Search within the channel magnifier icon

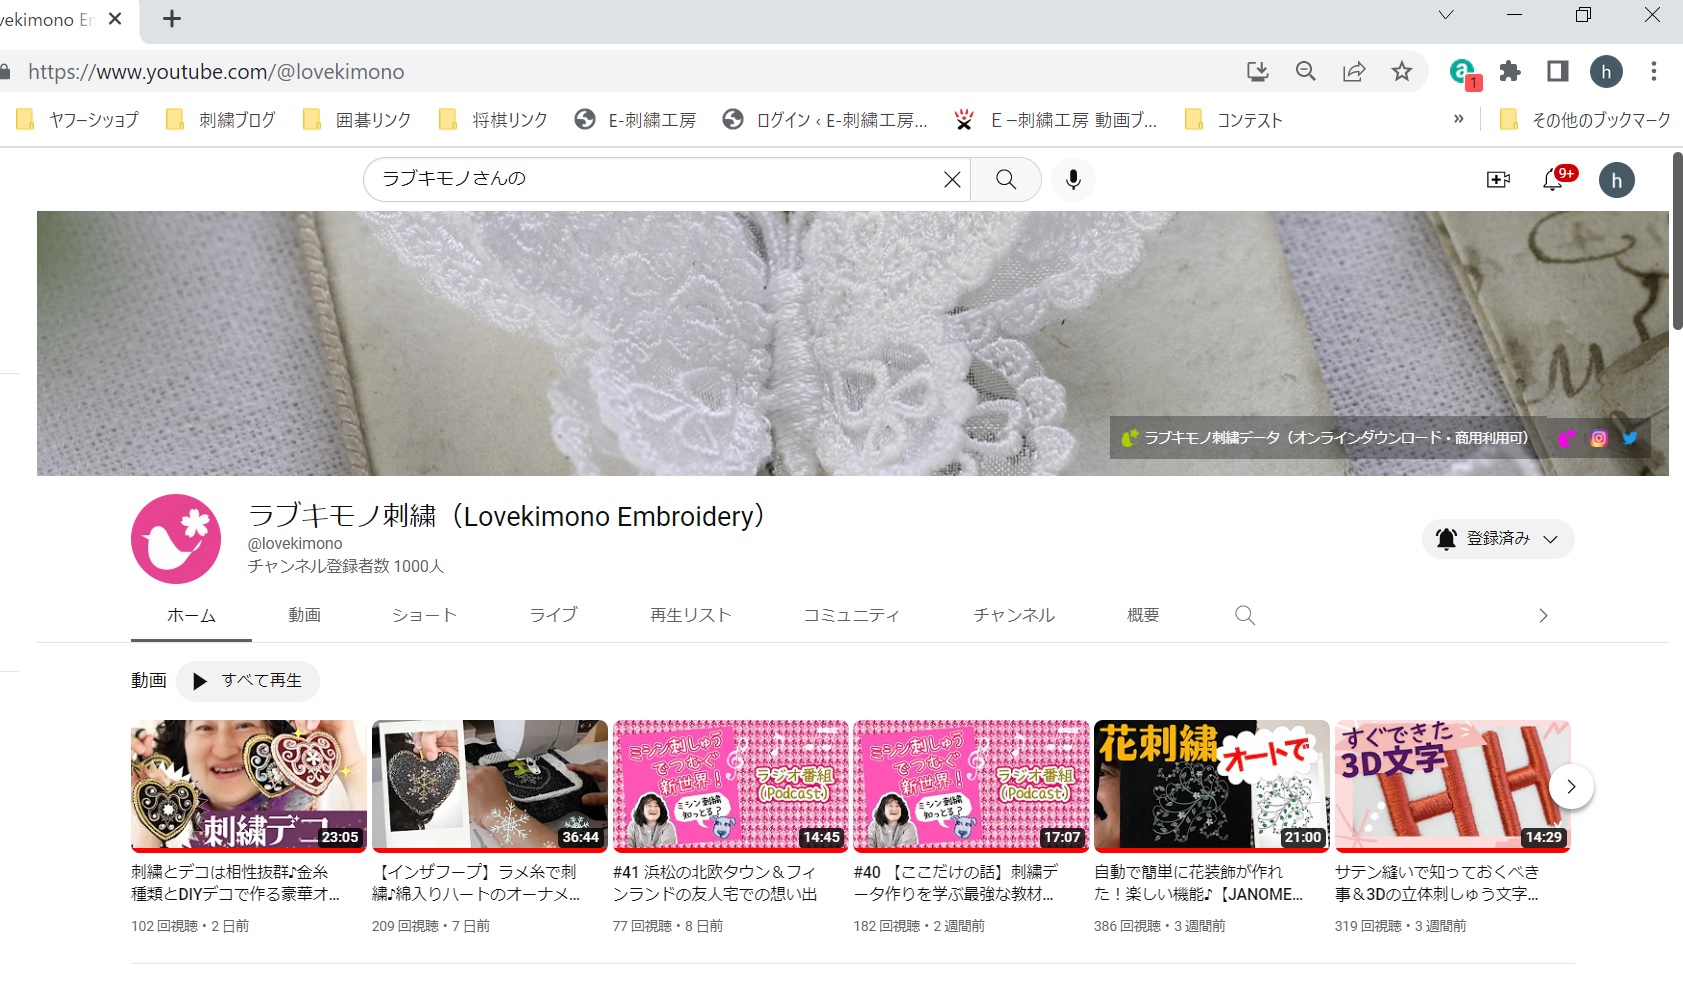click(x=1245, y=615)
